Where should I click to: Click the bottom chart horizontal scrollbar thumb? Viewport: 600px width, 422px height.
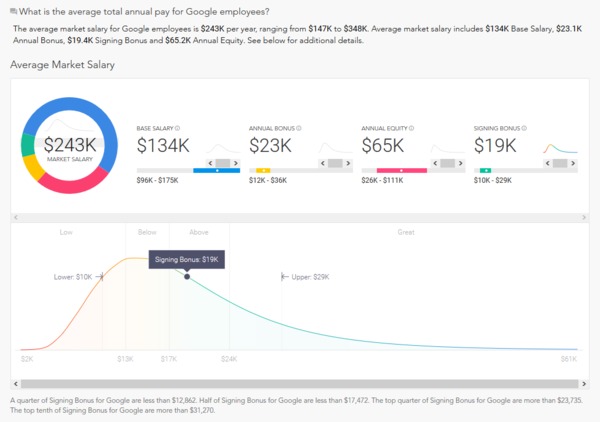(x=300, y=384)
